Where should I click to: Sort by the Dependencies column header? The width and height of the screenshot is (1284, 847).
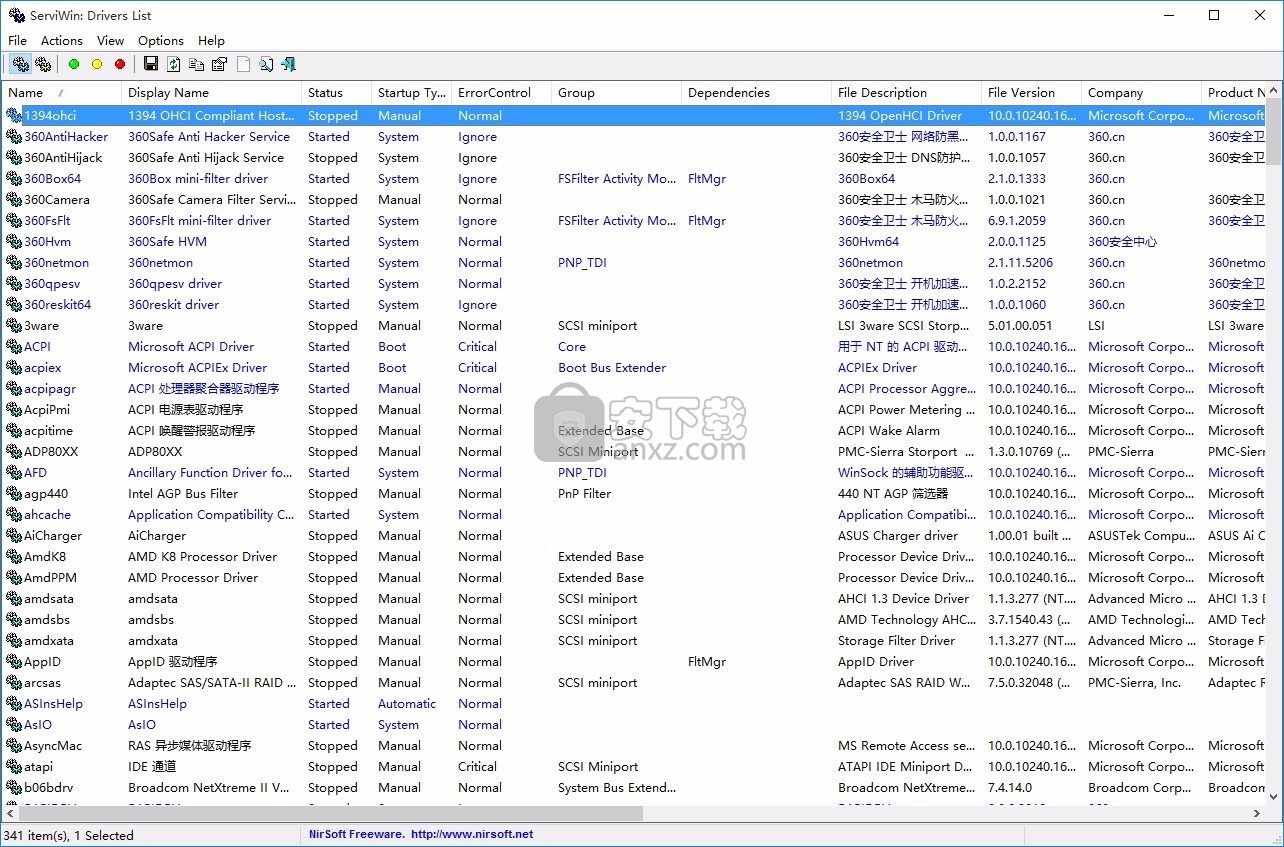757,93
